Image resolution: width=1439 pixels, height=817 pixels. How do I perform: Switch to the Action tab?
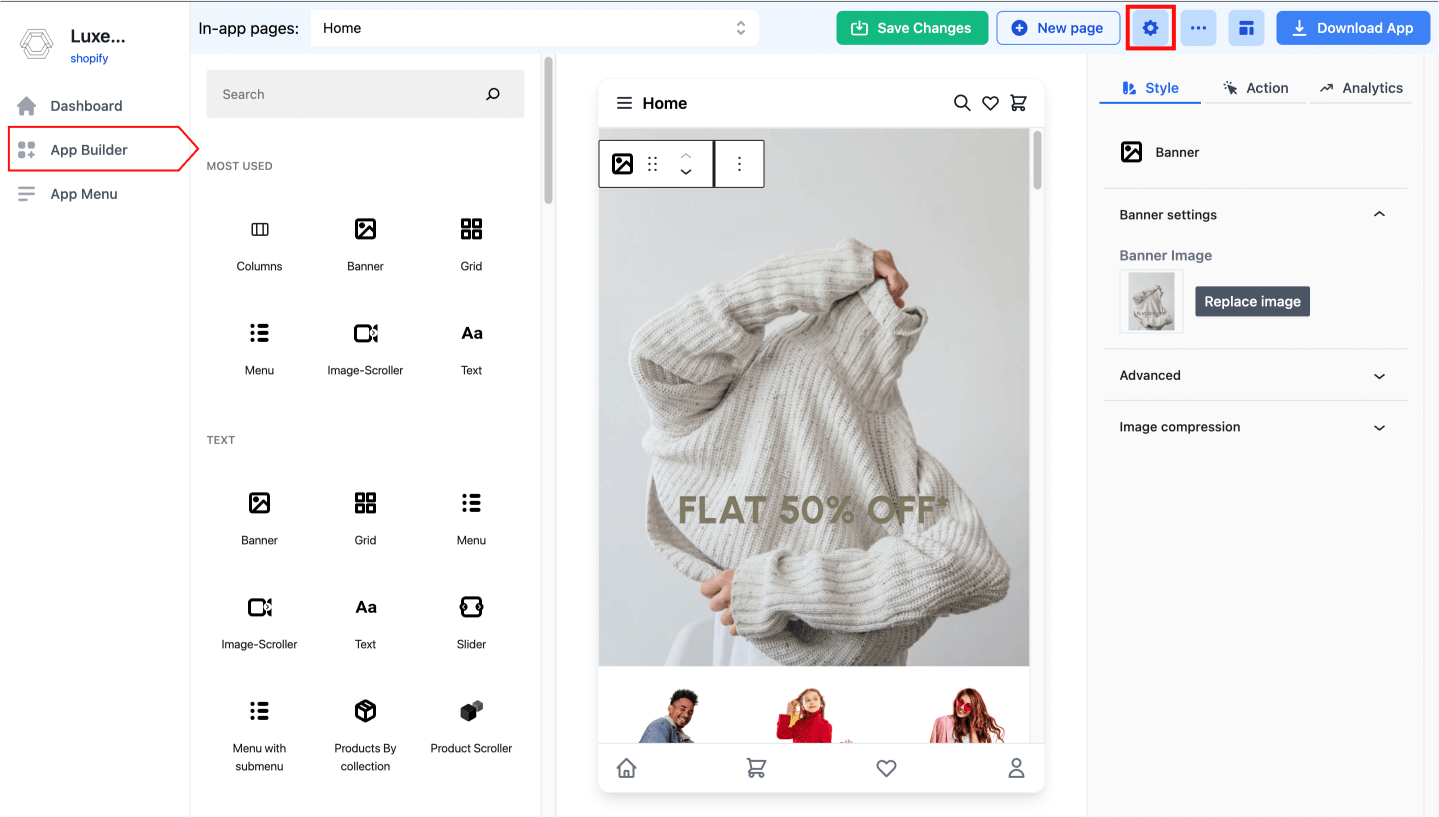[1256, 88]
